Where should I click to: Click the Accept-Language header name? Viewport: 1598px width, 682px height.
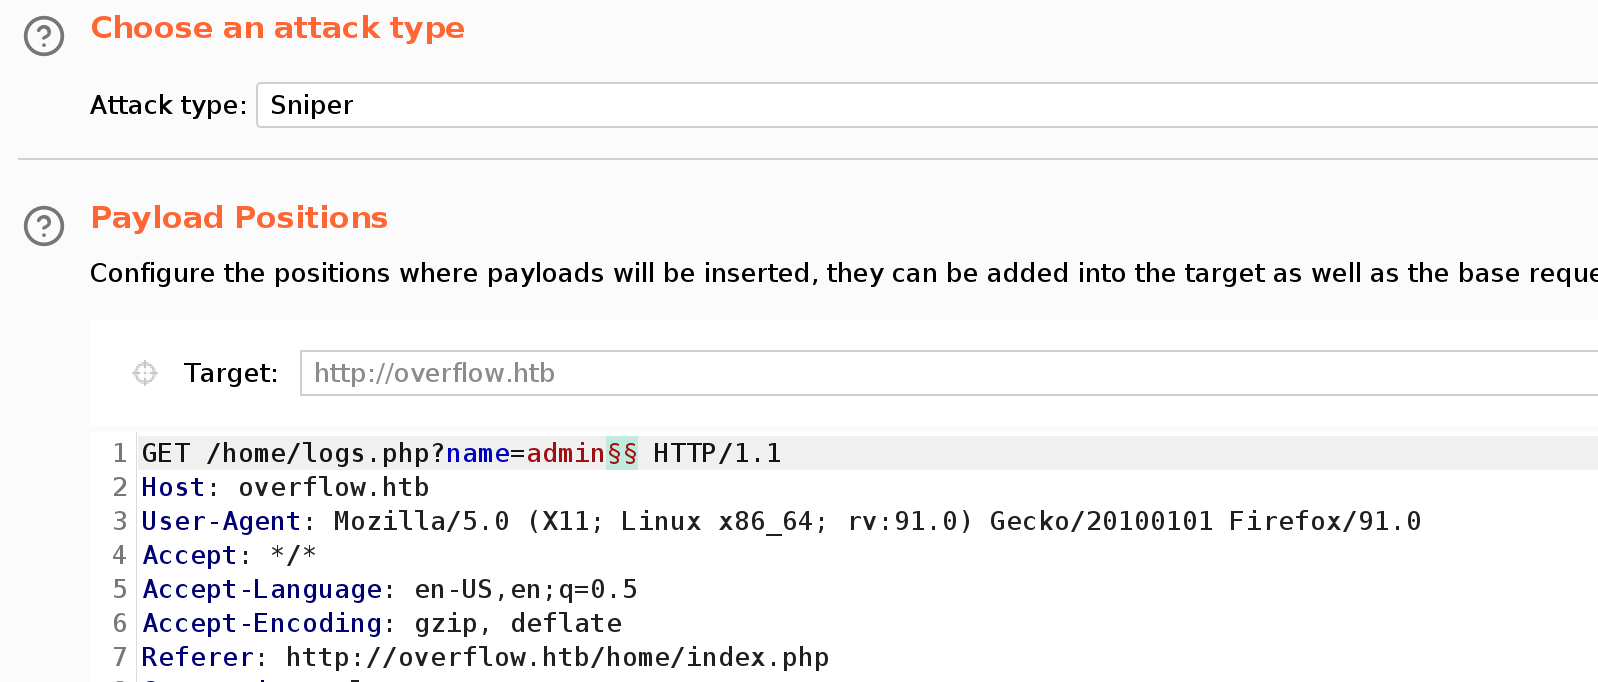tap(261, 590)
